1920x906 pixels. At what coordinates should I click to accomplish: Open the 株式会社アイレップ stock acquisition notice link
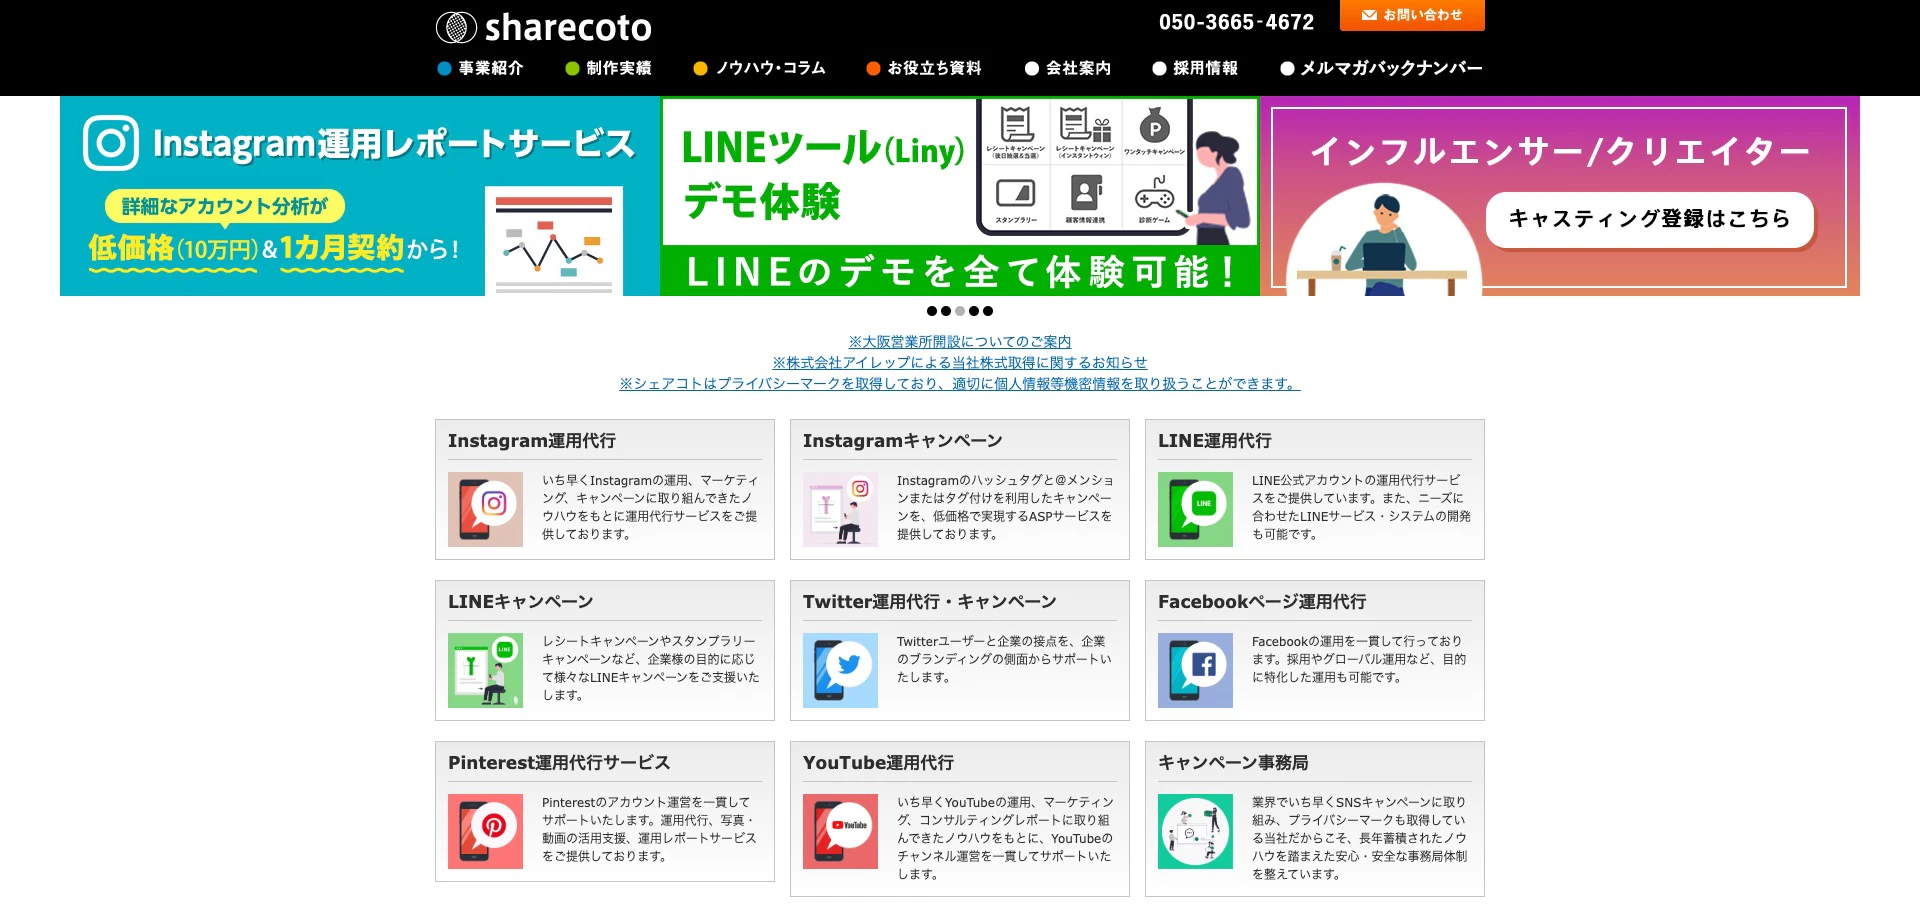click(x=960, y=363)
